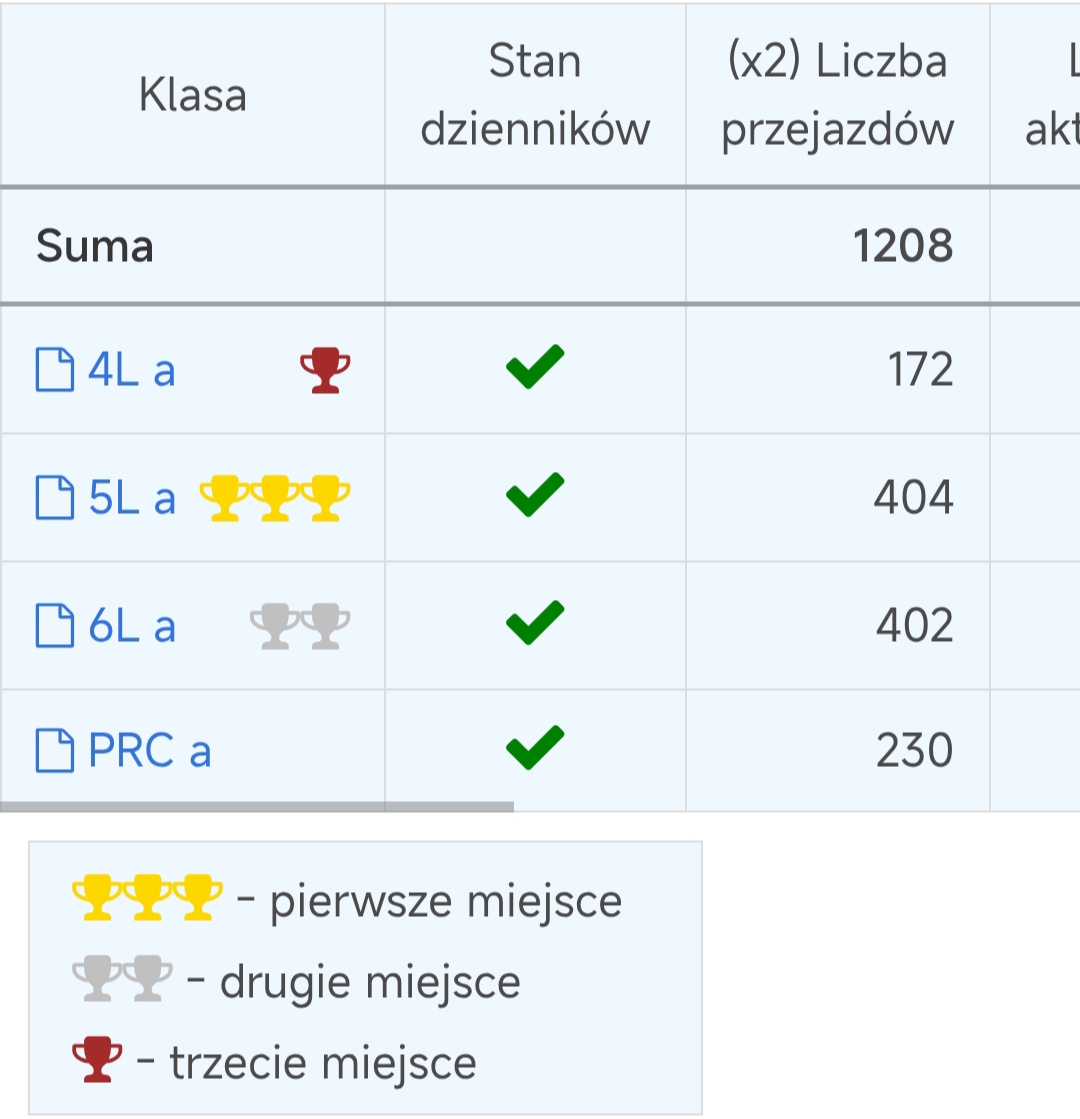Click the green checkmark for 4L a
Image resolution: width=1080 pixels, height=1119 pixels.
coord(535,367)
